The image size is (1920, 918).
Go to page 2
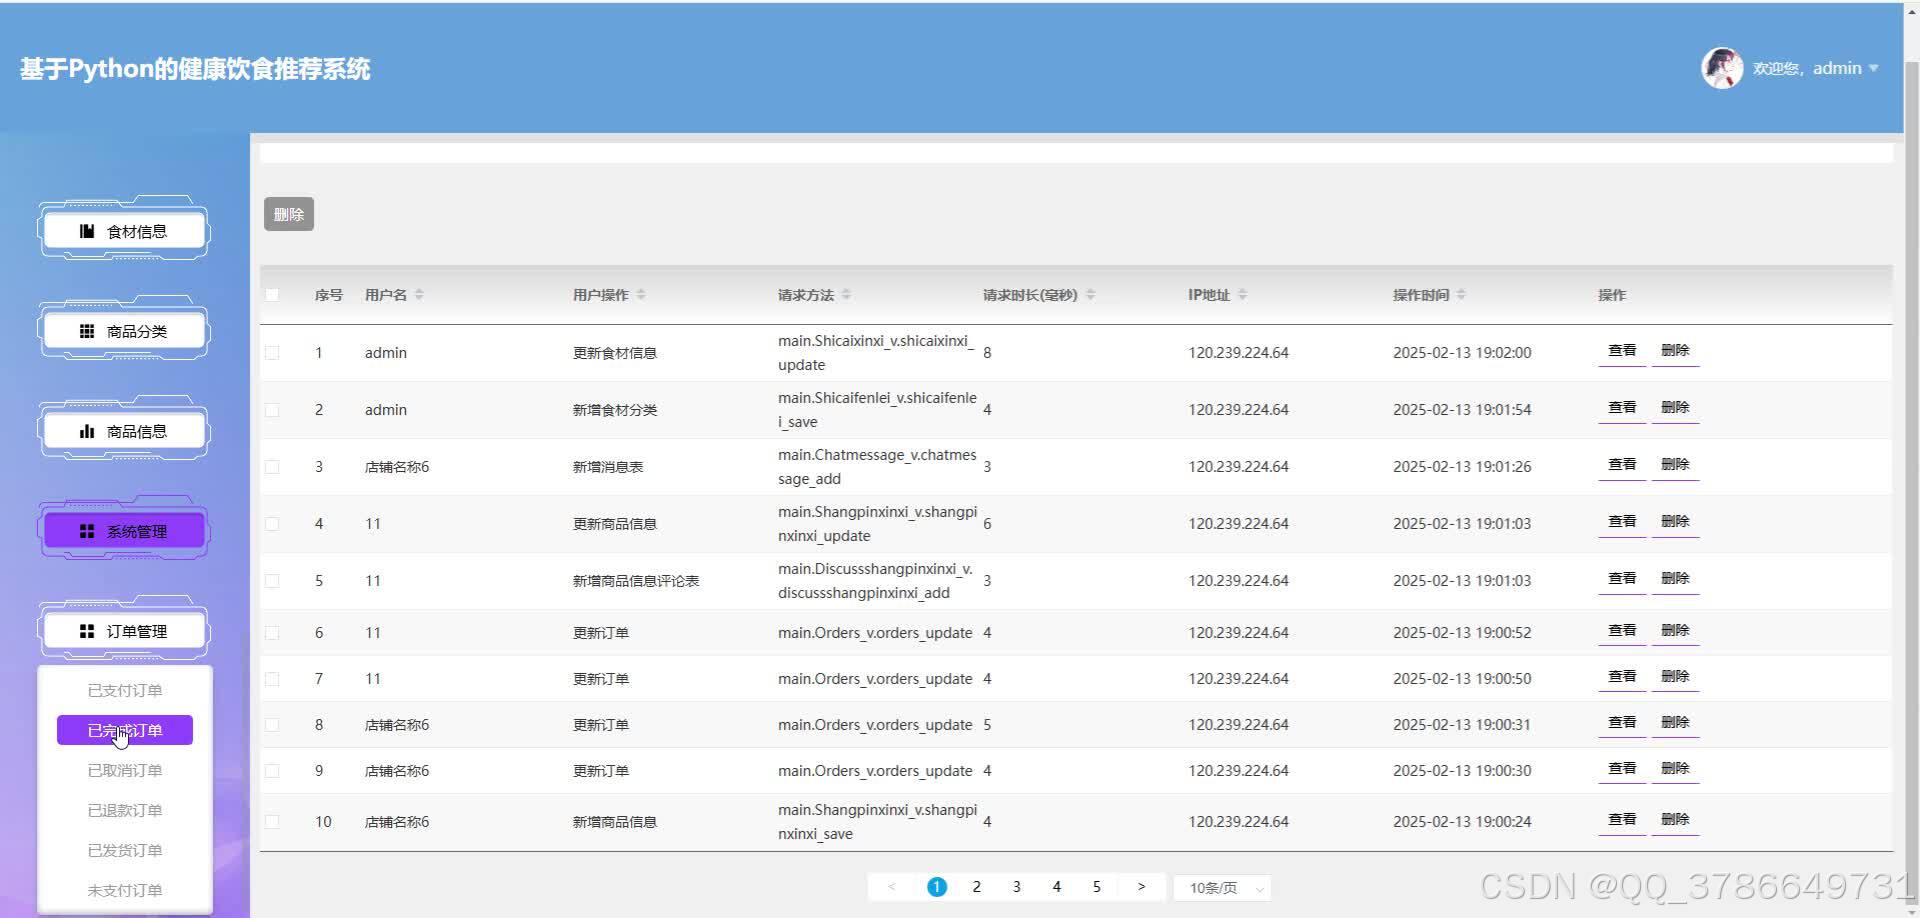(x=977, y=887)
